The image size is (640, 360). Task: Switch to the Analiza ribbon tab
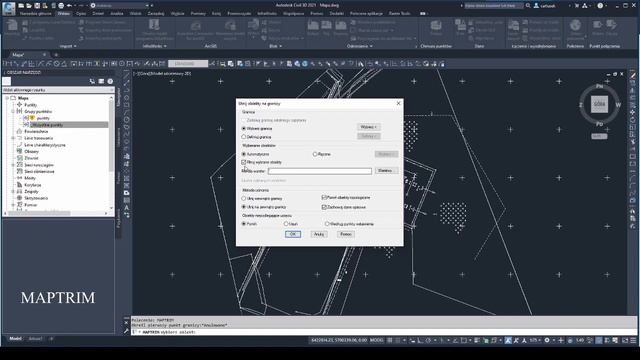pos(117,13)
